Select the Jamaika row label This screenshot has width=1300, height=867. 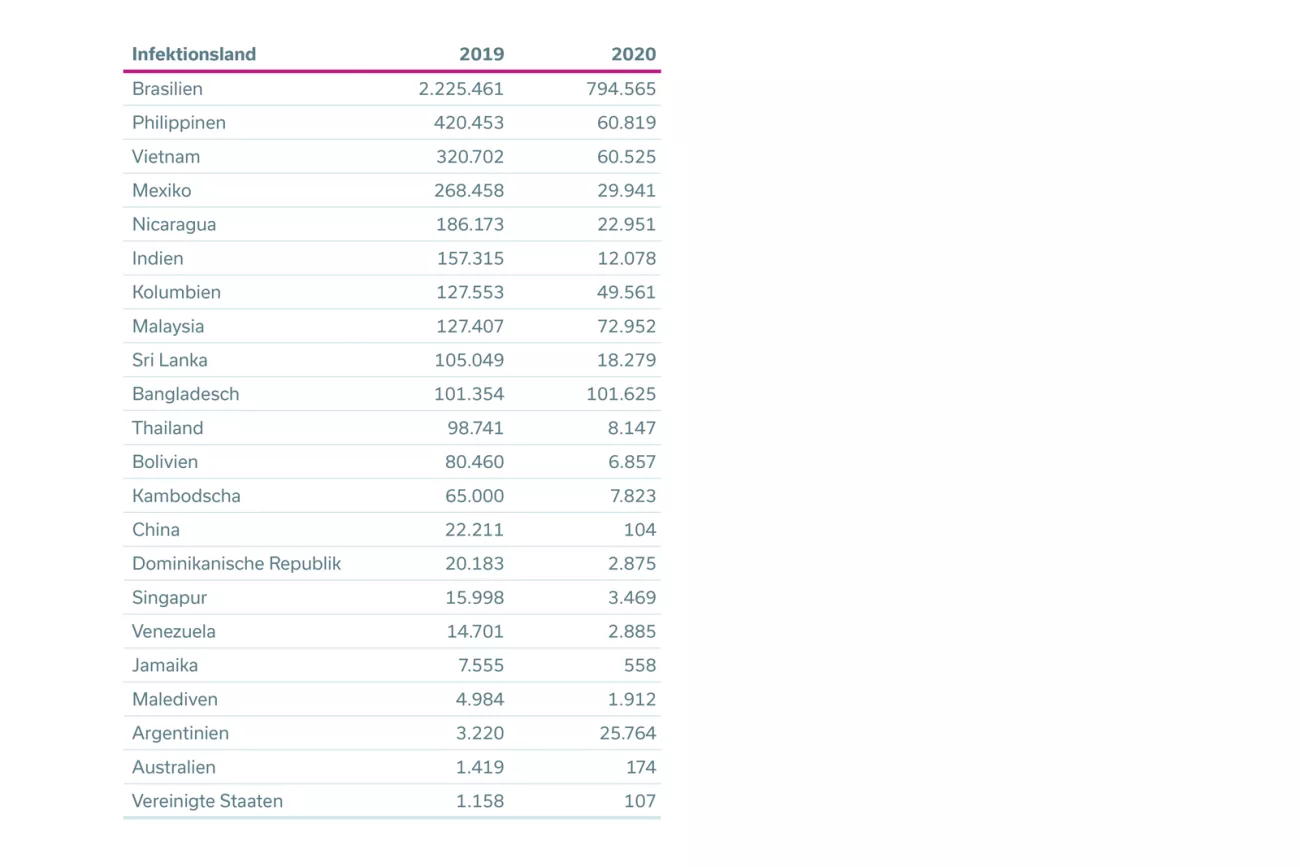[165, 666]
